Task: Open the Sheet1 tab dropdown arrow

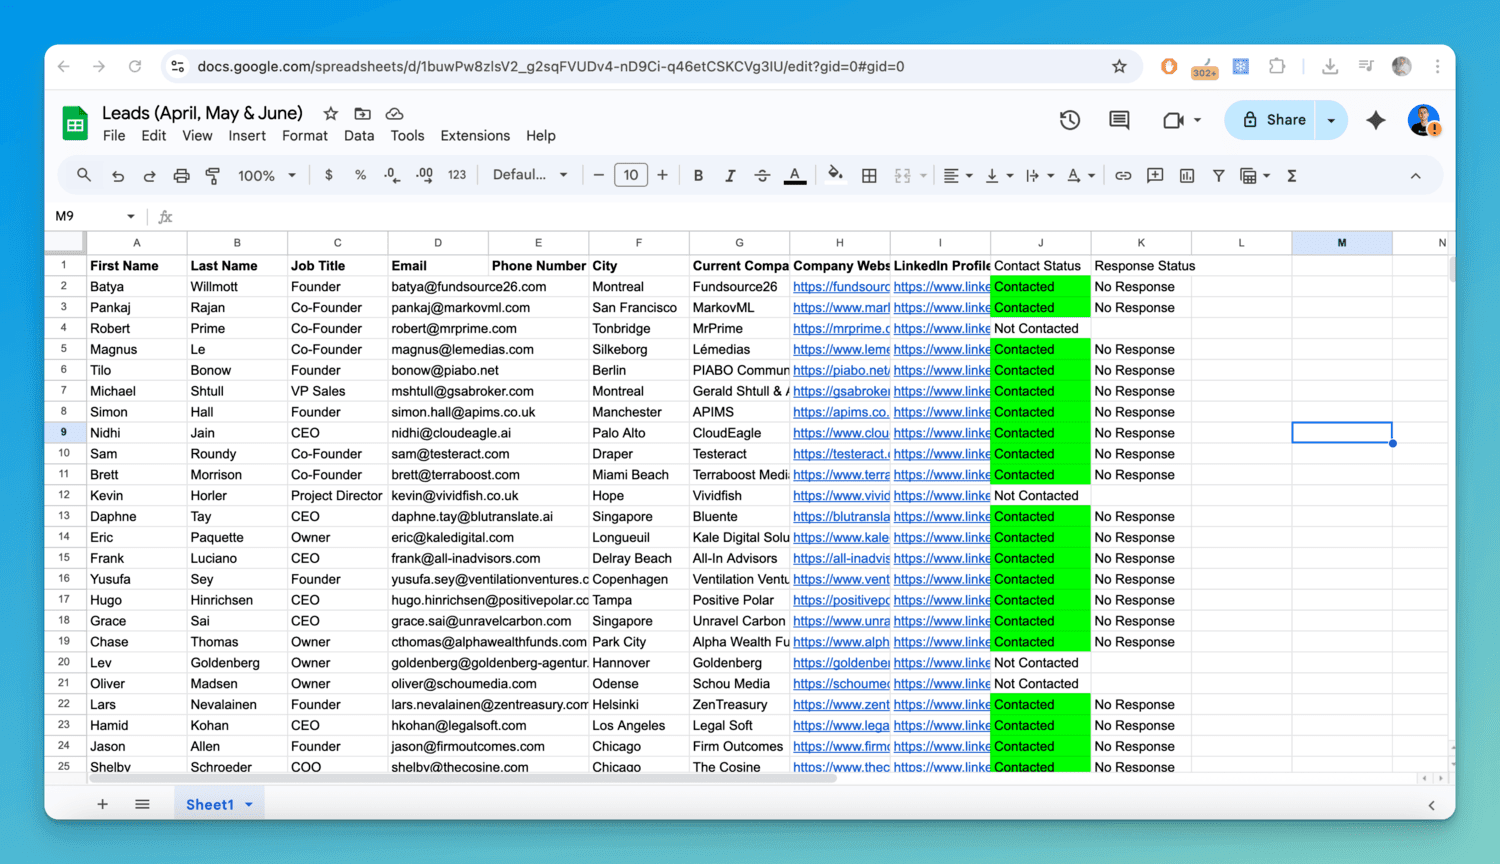Action: point(249,805)
